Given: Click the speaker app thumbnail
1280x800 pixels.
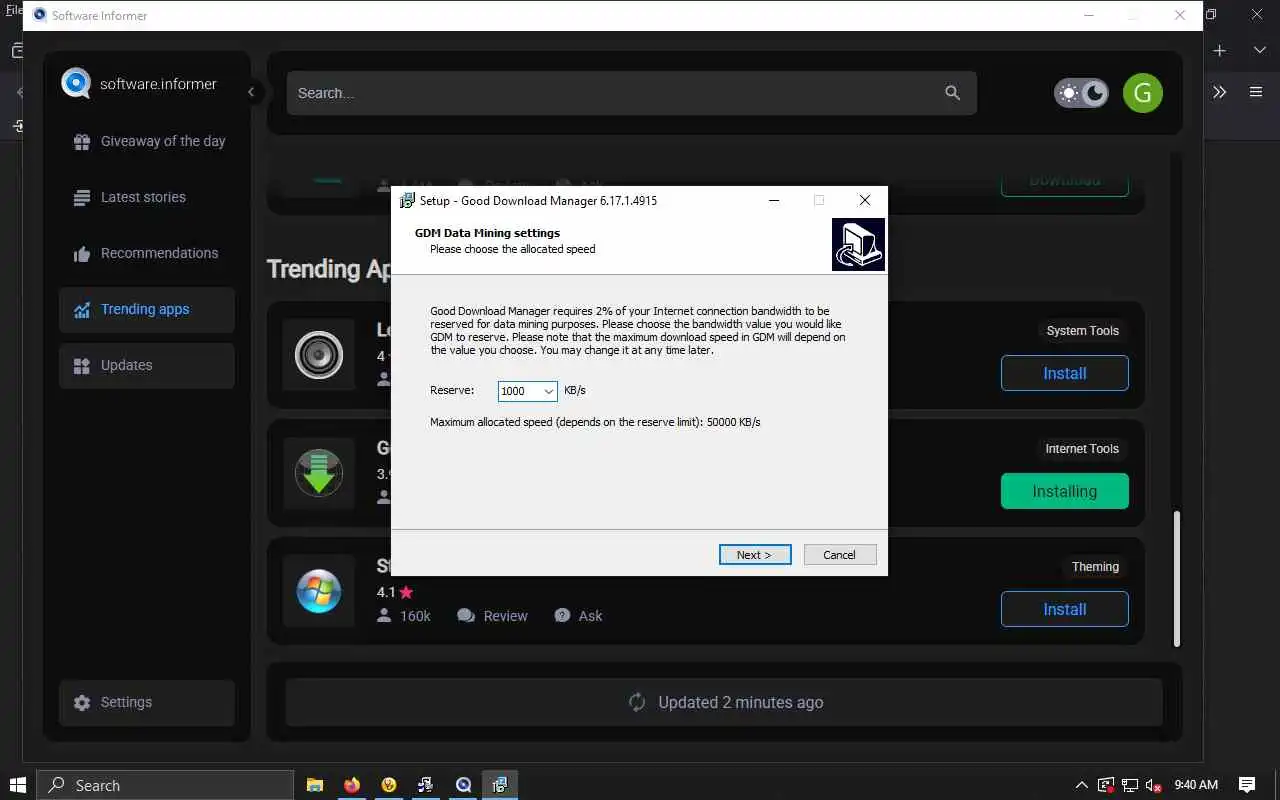Looking at the screenshot, I should [x=319, y=355].
